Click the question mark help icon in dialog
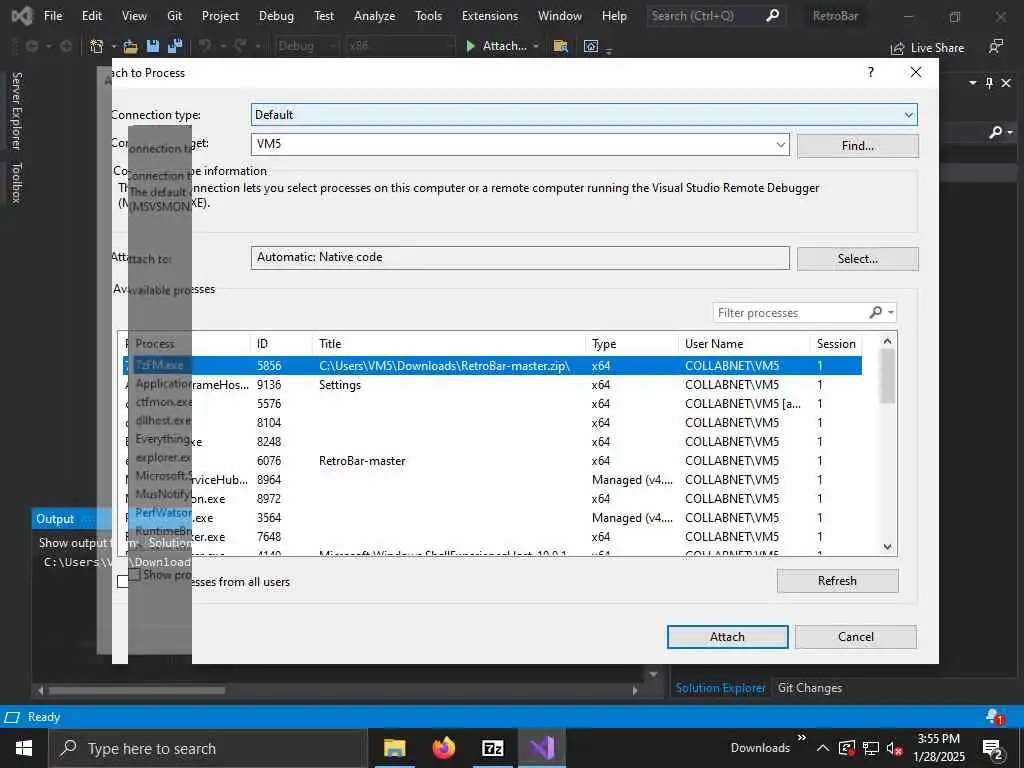The image size is (1024, 768). click(871, 72)
